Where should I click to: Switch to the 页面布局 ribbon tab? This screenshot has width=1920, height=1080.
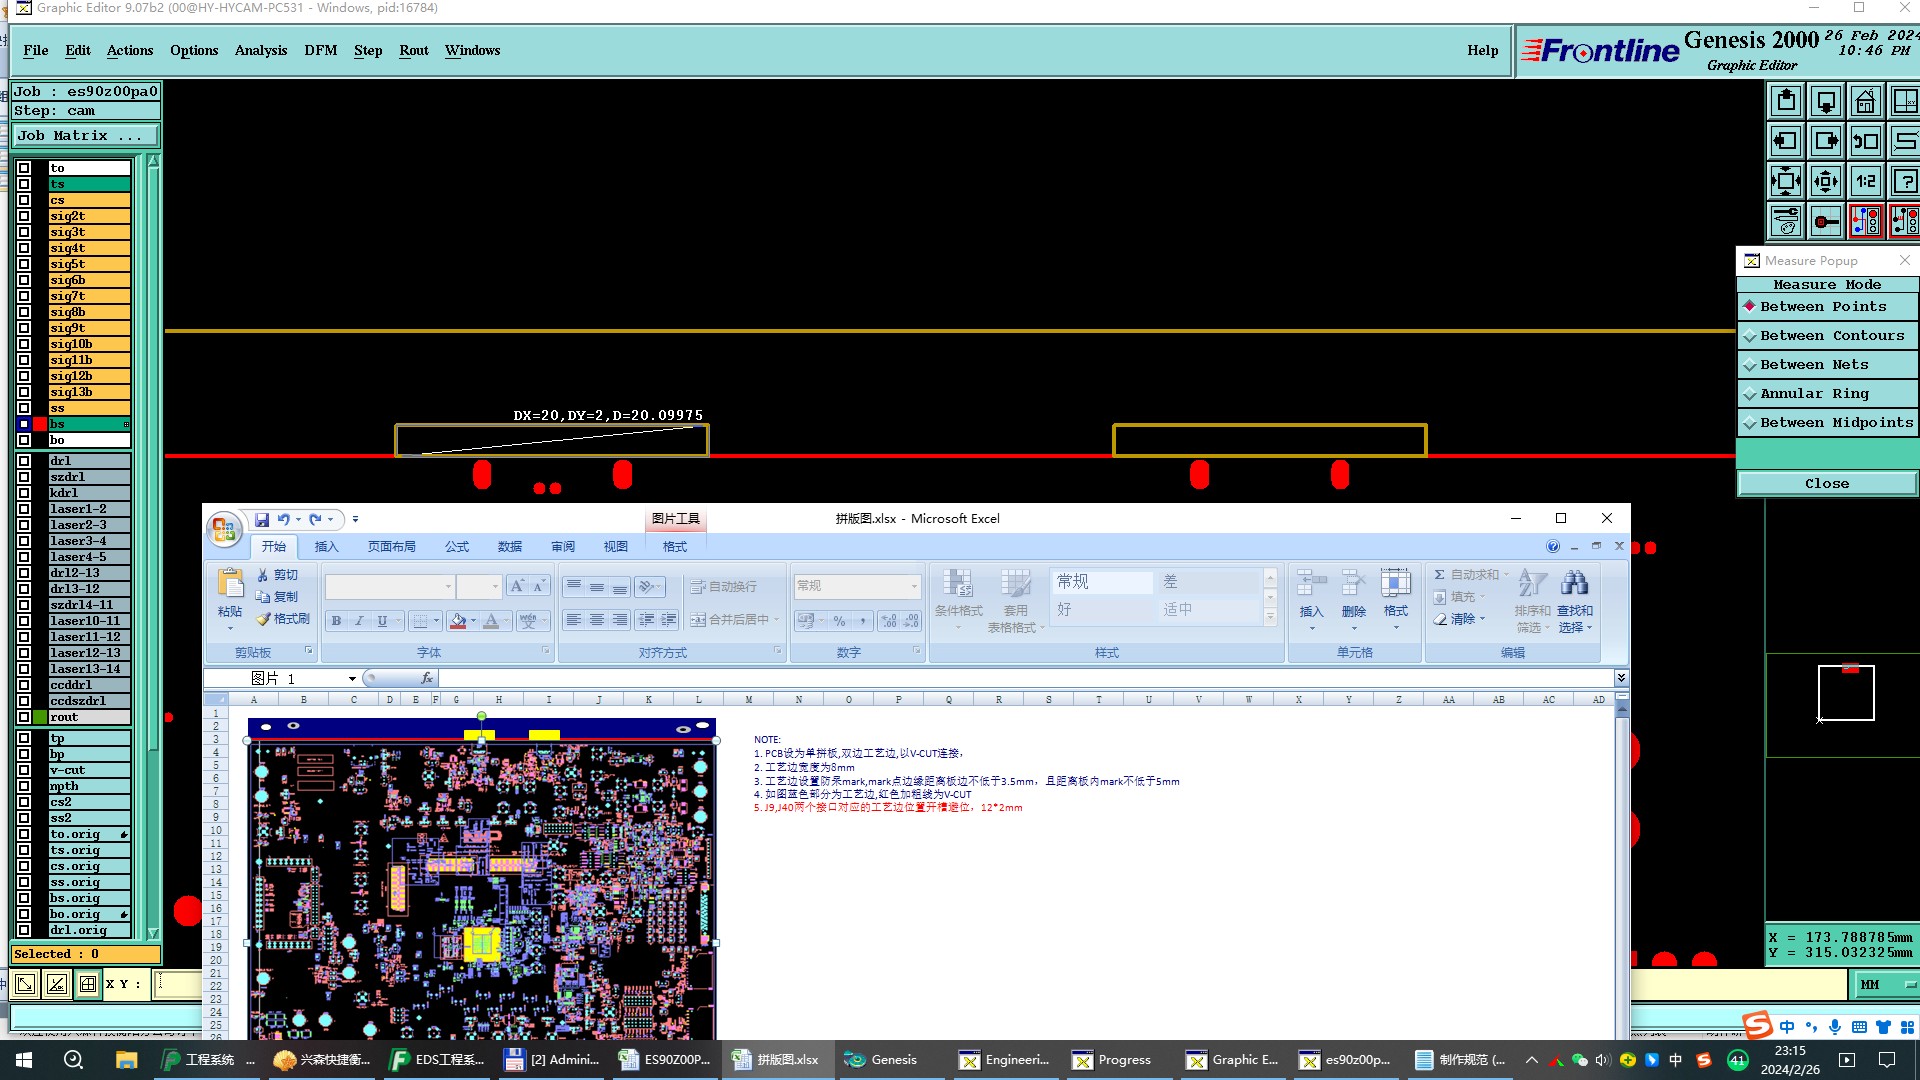tap(391, 547)
